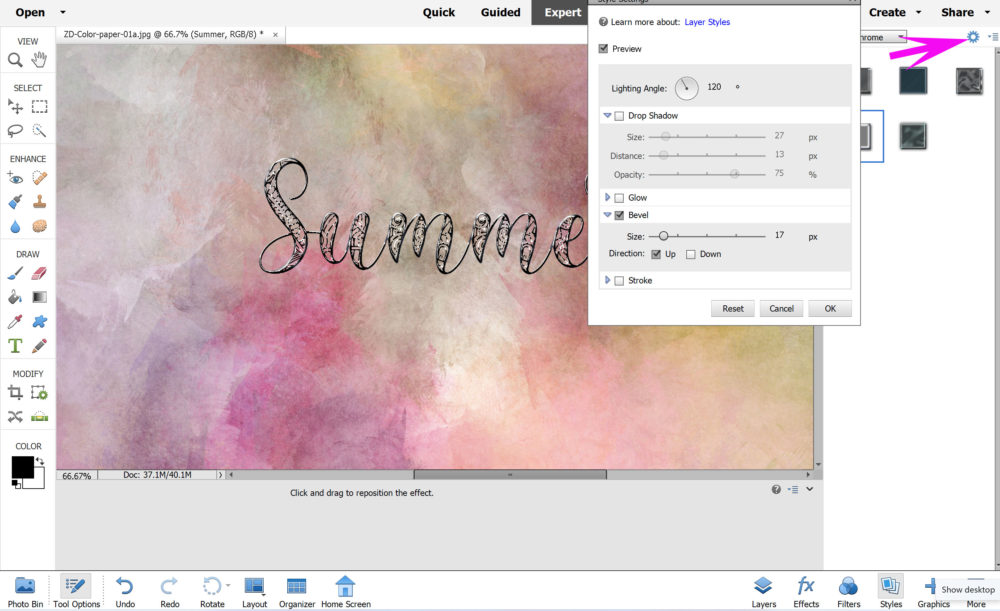Select the ZD-Color-paper-01a.jpg document tab
1000x611 pixels.
(x=163, y=34)
